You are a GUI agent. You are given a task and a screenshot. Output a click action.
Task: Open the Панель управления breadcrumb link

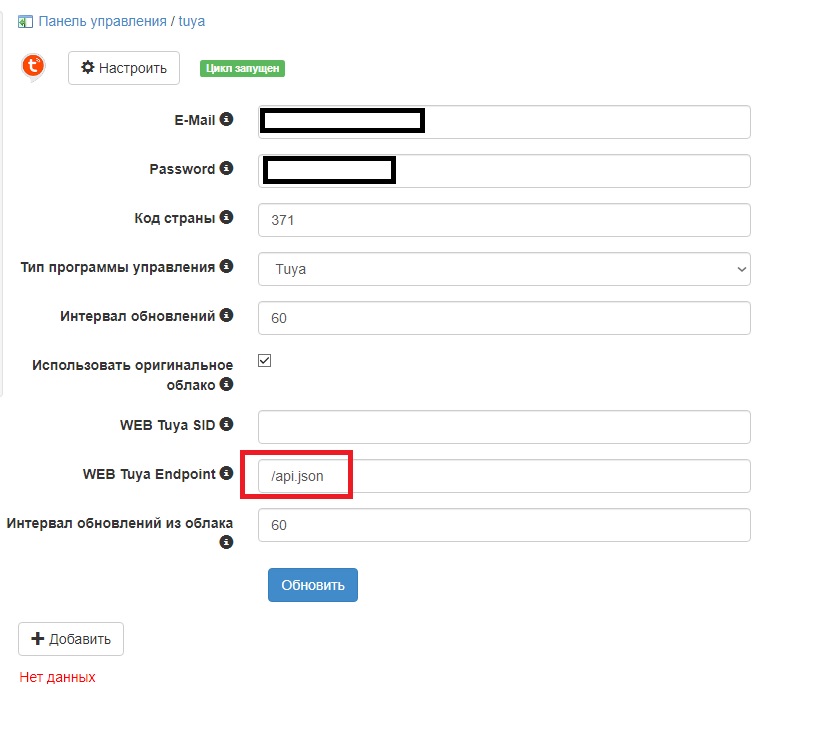tap(101, 21)
